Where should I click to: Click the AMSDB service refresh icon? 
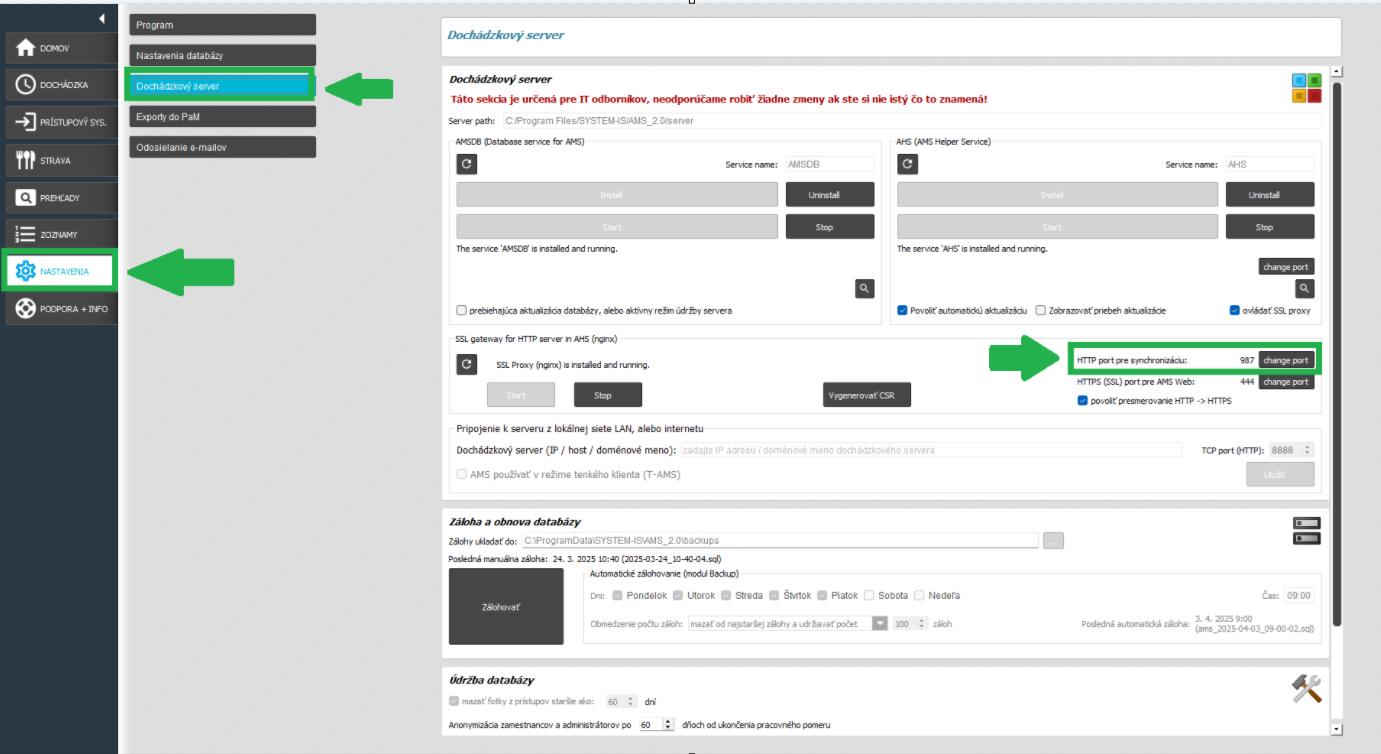pyautogui.click(x=466, y=165)
